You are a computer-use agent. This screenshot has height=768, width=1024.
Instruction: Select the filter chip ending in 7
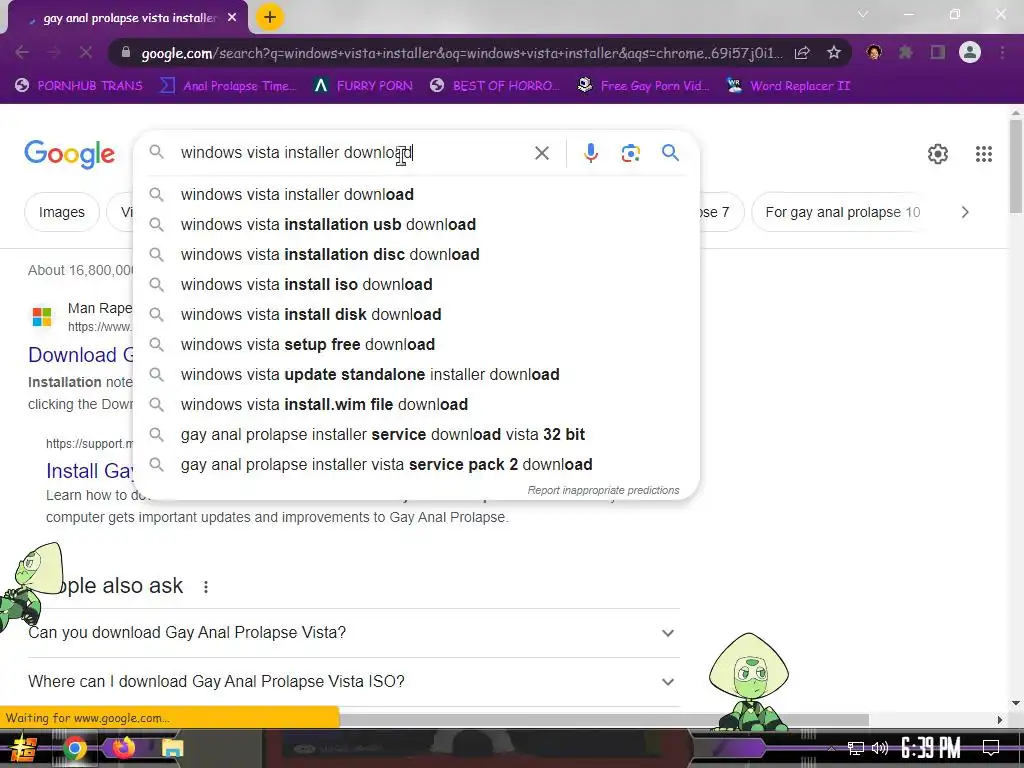tap(721, 212)
